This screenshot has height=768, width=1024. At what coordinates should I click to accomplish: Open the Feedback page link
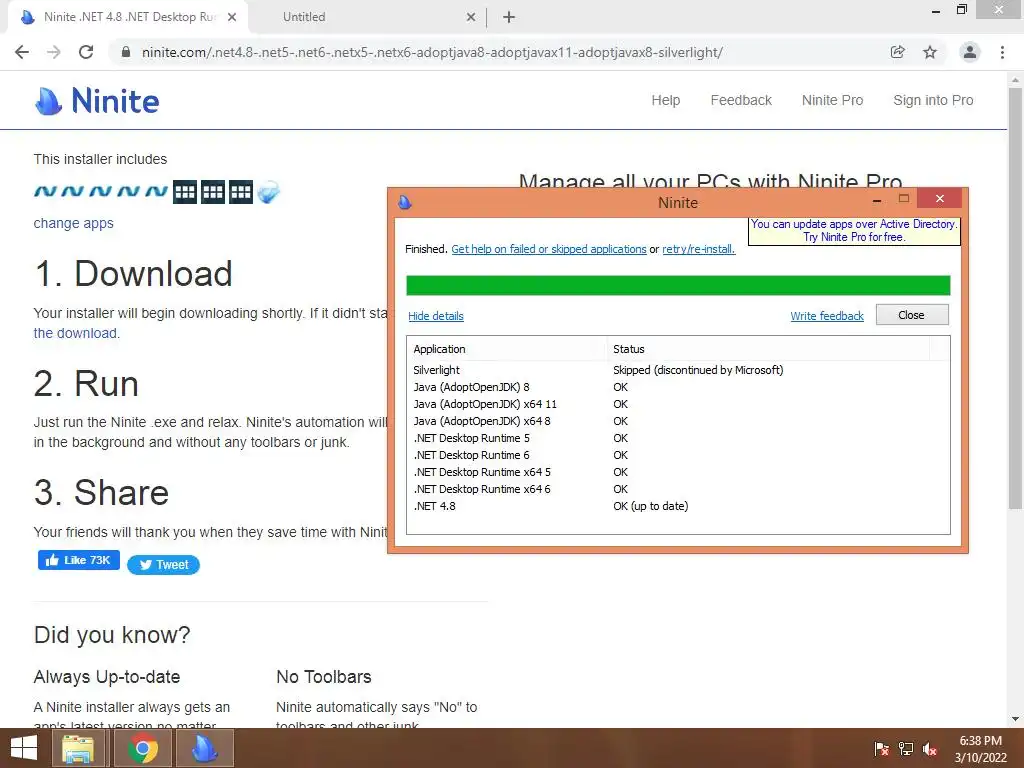pyautogui.click(x=741, y=101)
